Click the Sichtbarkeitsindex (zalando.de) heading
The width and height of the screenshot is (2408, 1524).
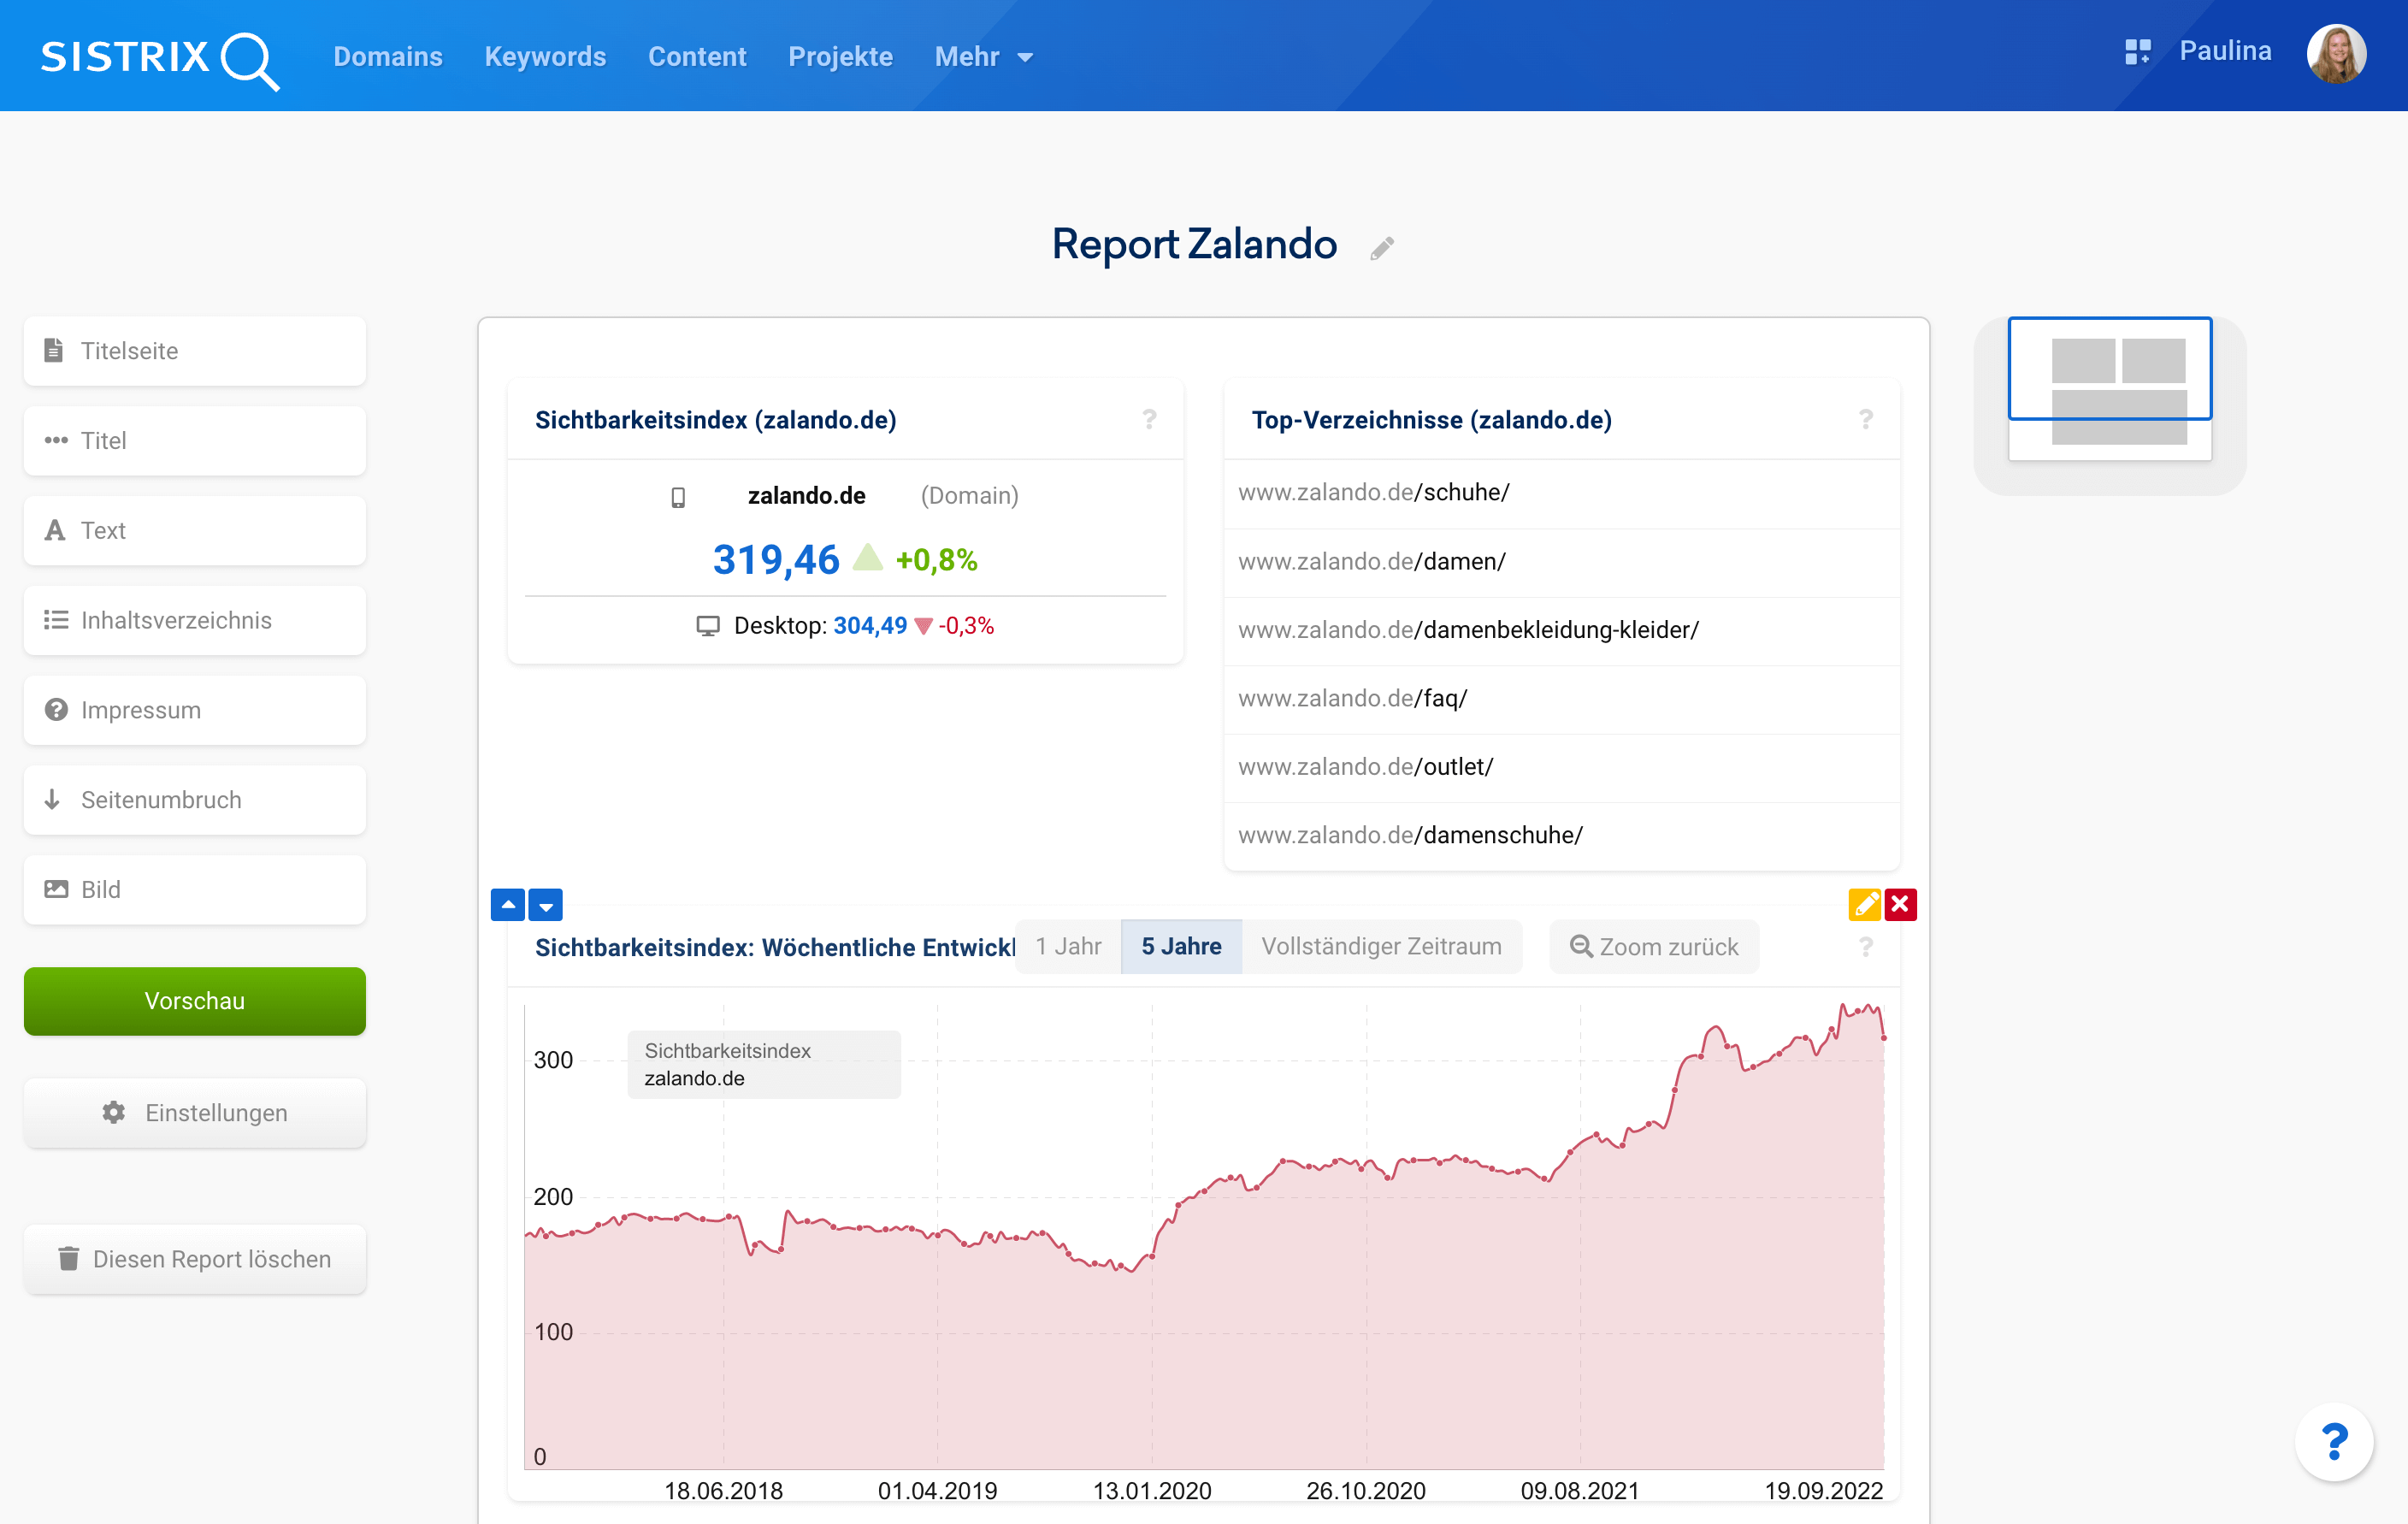click(x=716, y=420)
